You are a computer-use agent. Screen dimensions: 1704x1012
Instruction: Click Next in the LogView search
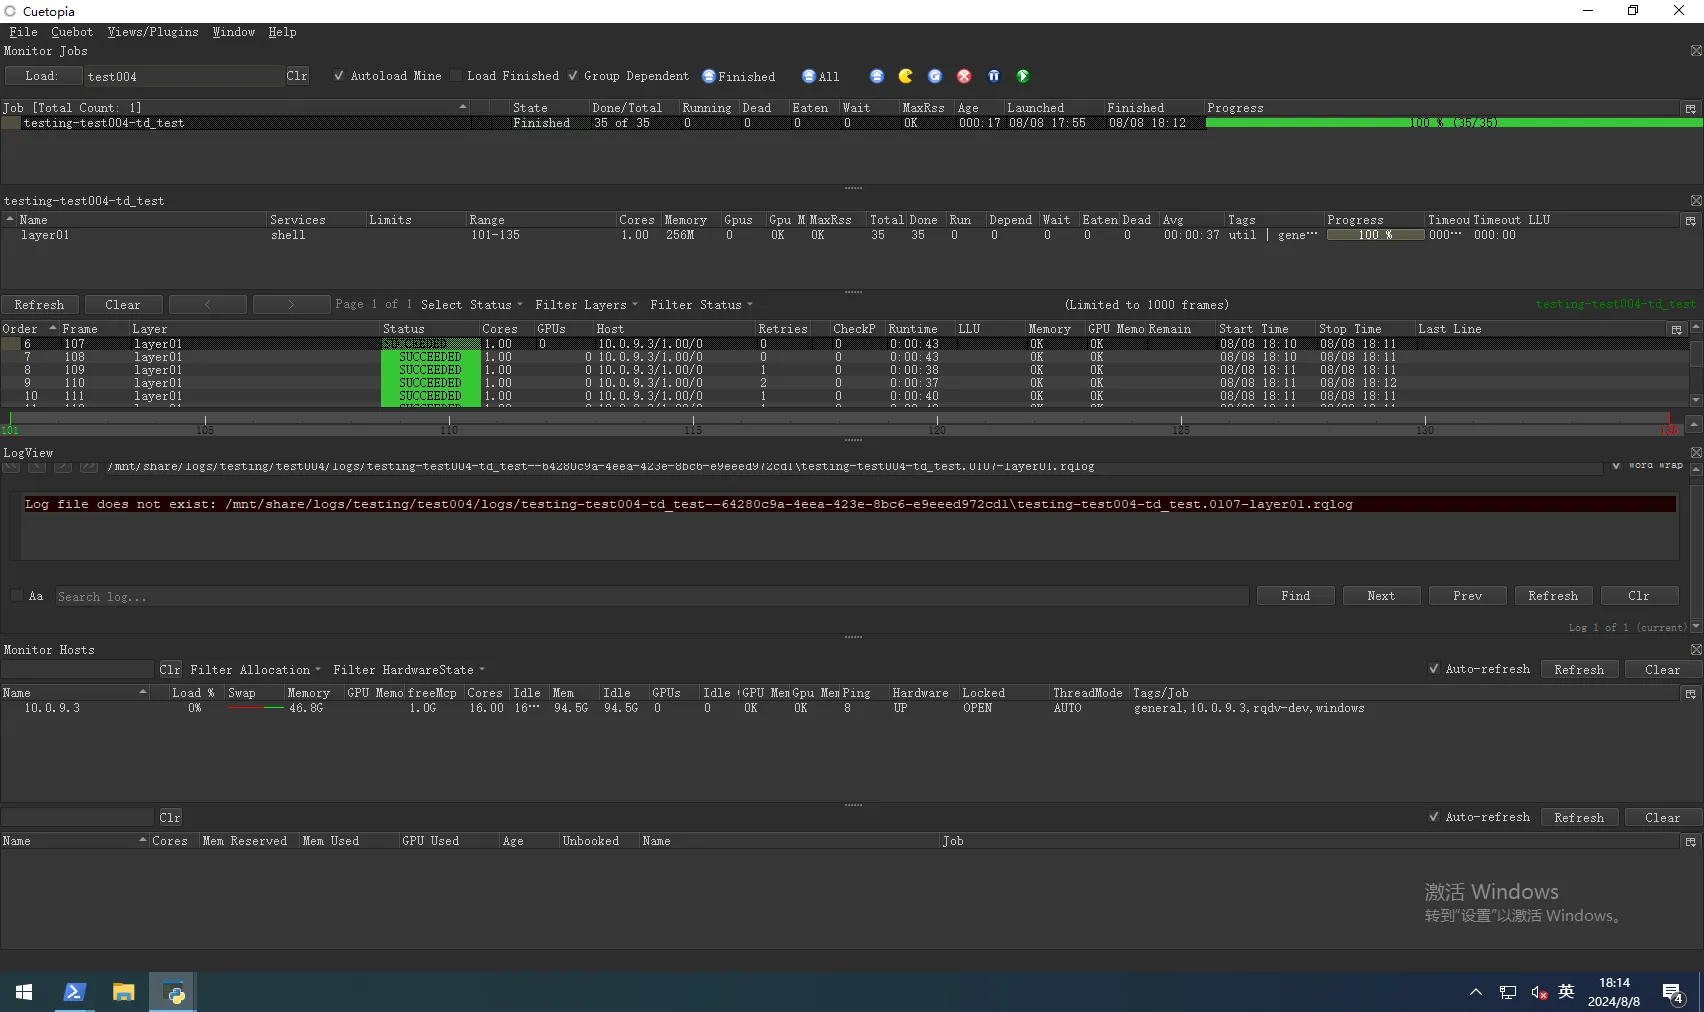[x=1381, y=596]
